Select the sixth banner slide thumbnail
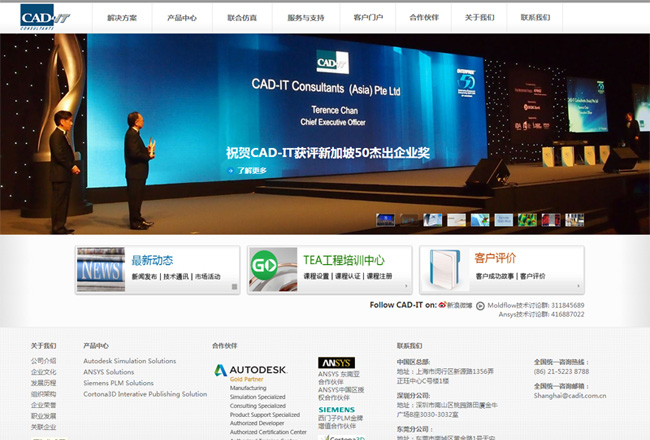 click(x=504, y=220)
